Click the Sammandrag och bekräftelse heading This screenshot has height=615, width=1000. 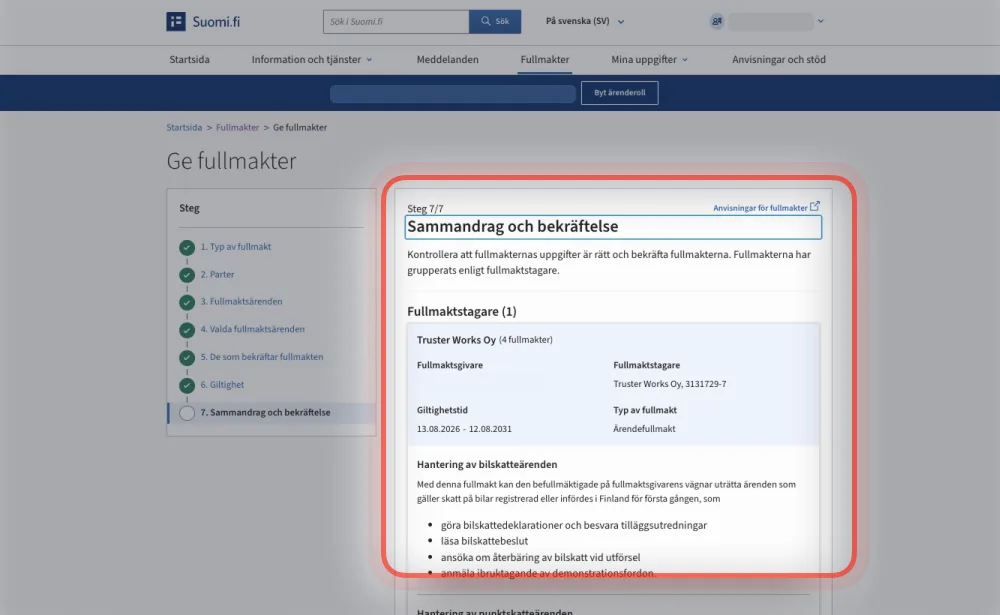point(513,226)
